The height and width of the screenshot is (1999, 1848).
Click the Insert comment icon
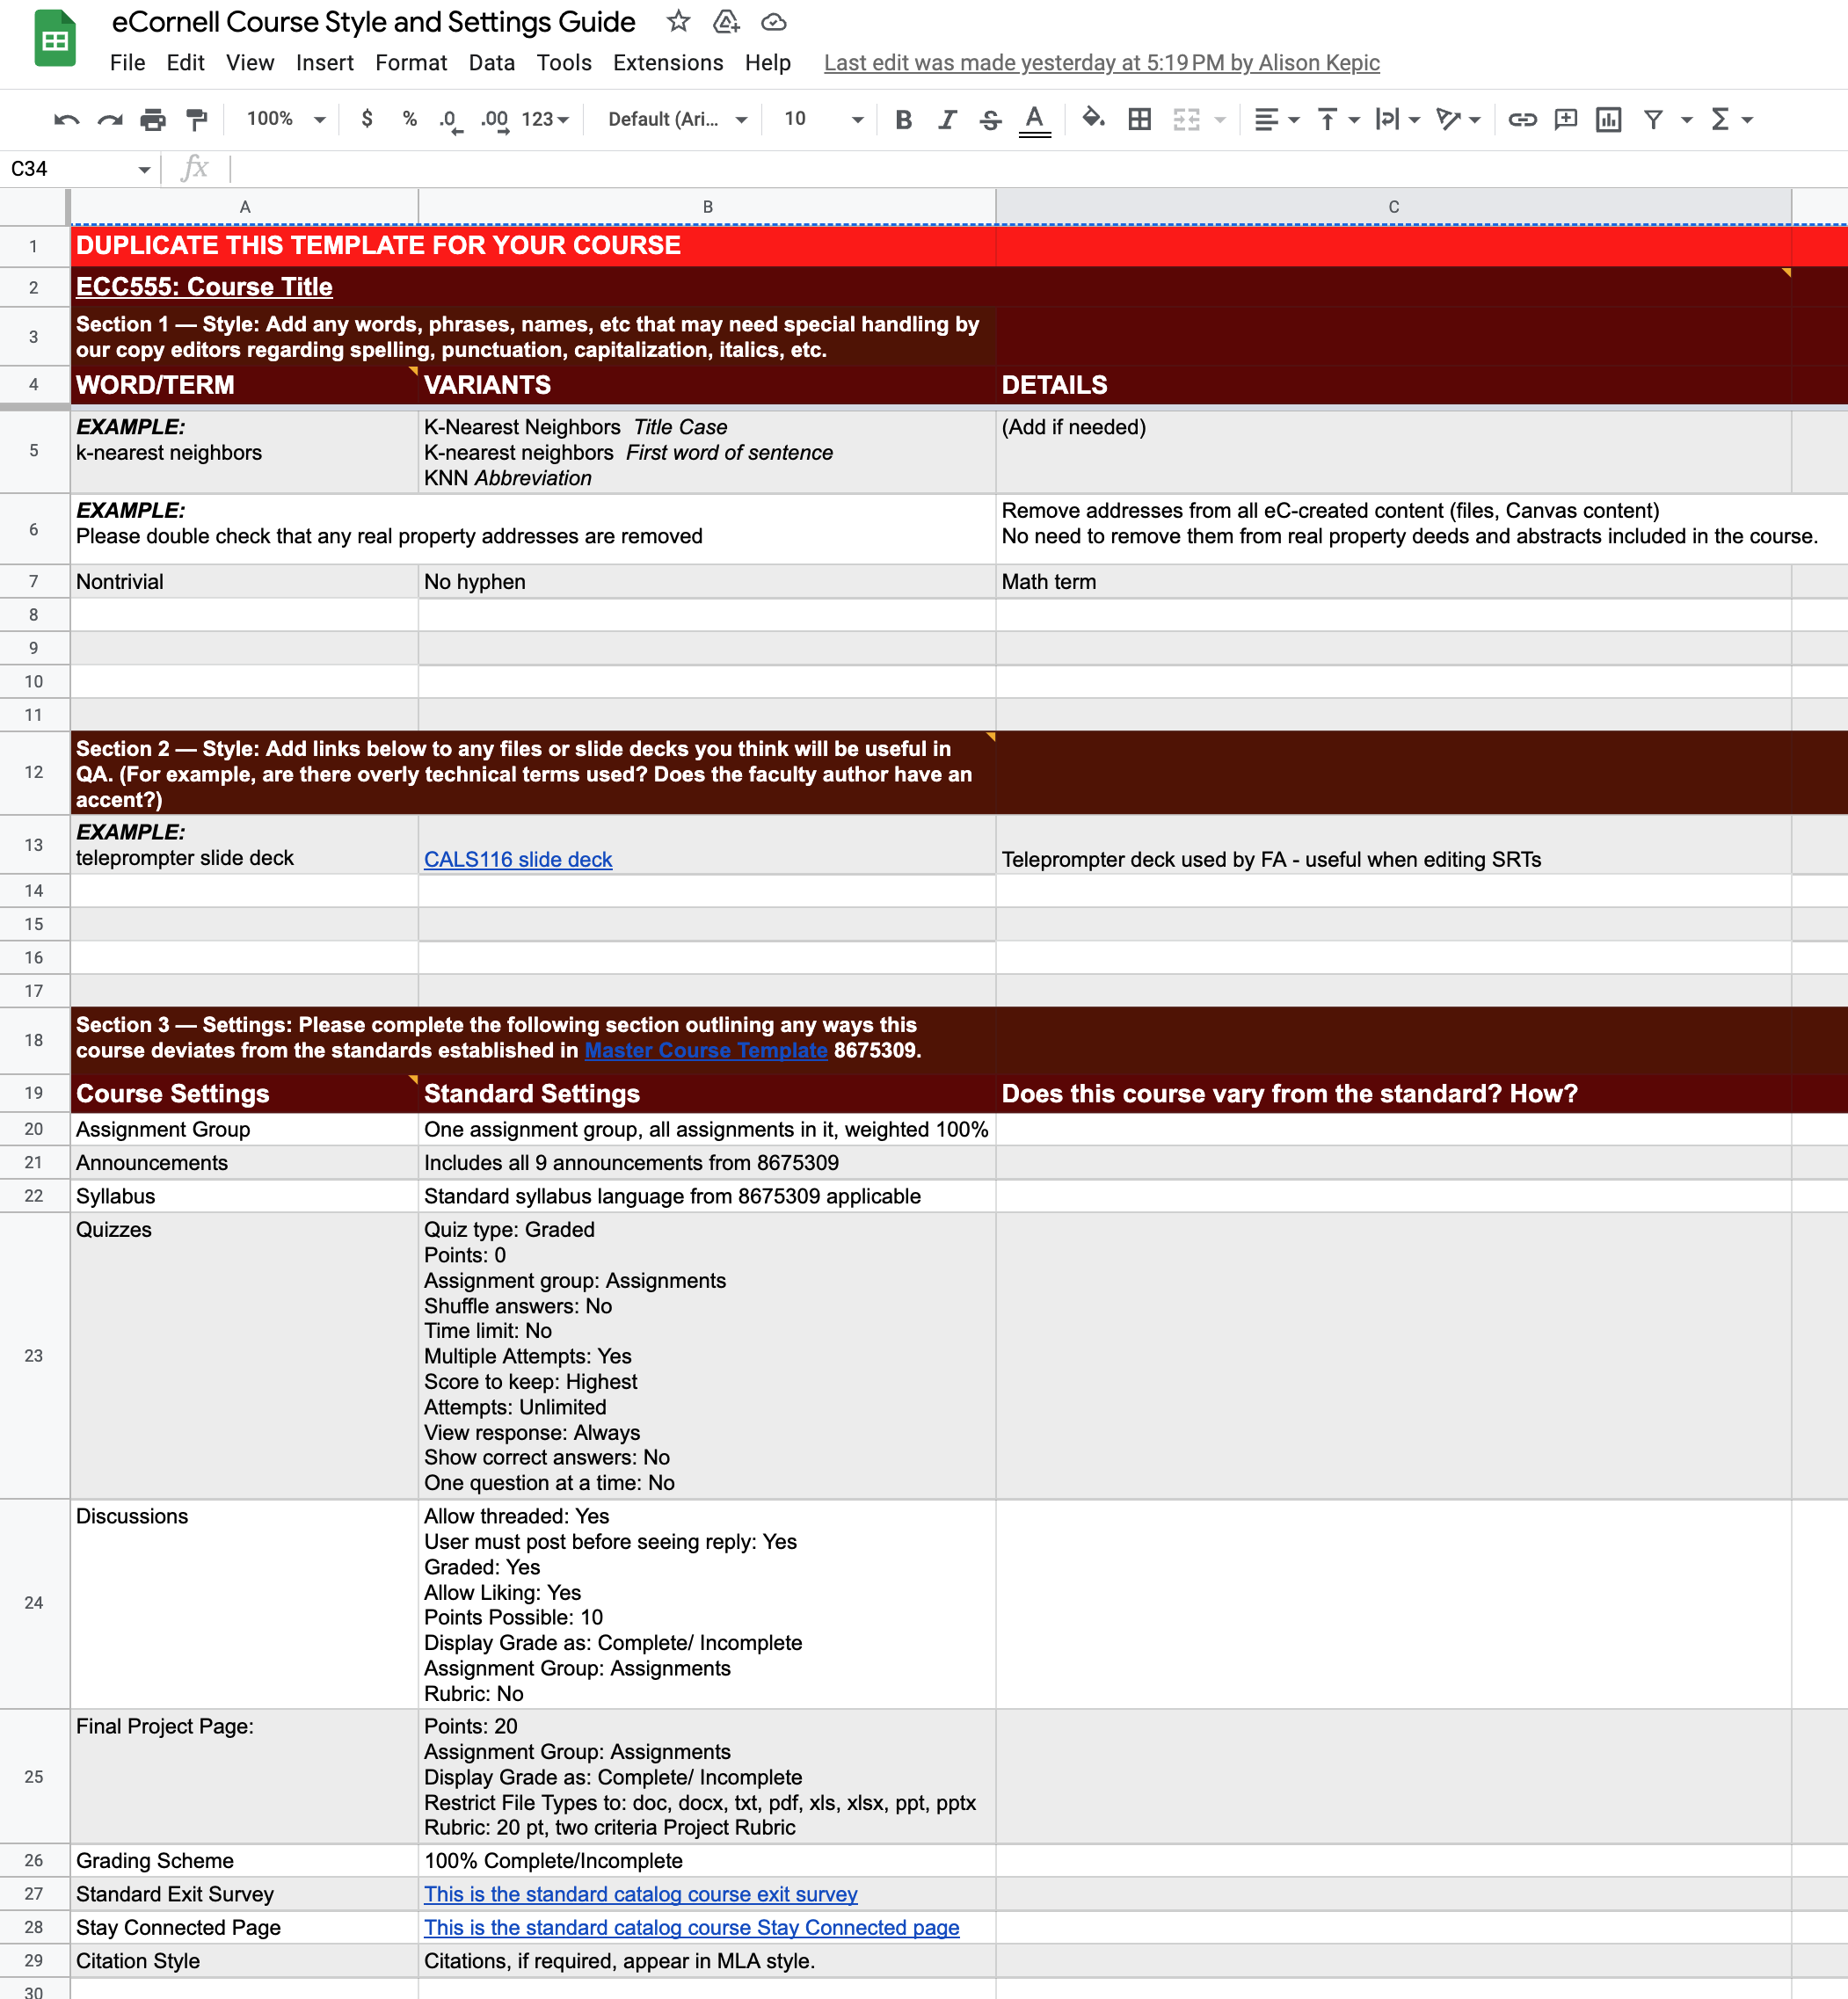pyautogui.click(x=1566, y=120)
